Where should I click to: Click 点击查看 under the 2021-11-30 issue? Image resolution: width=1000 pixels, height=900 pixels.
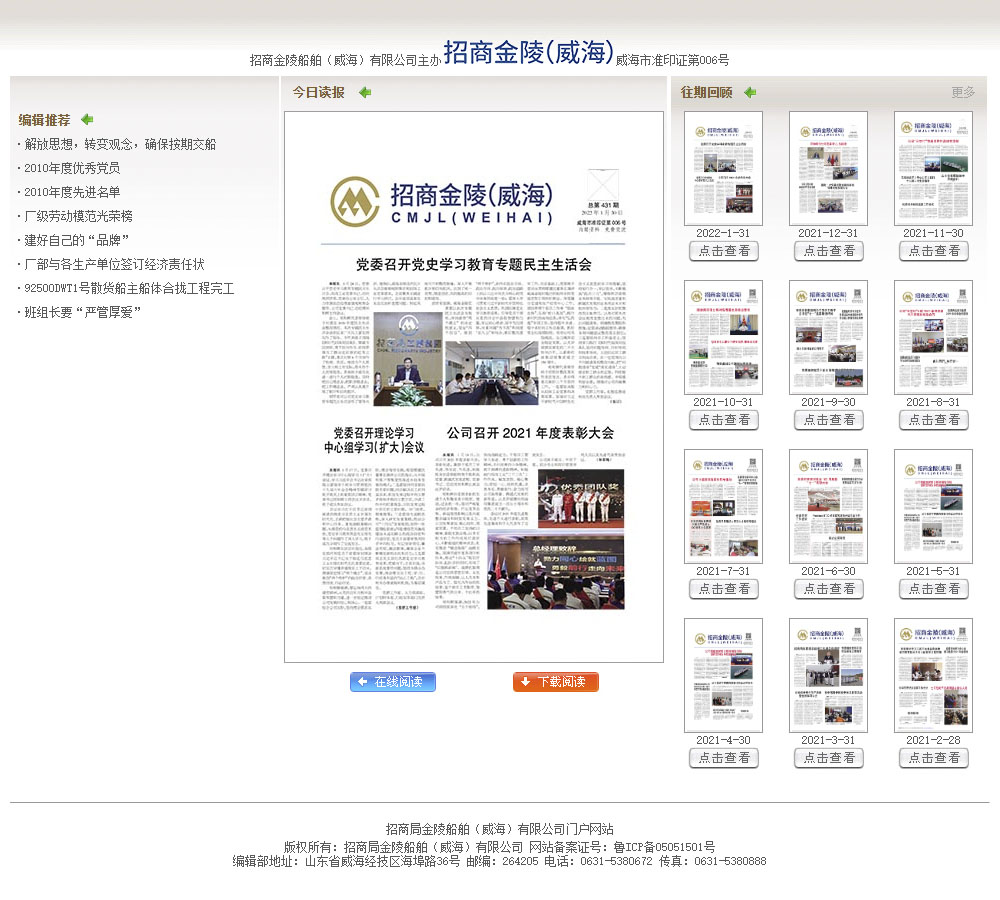[934, 251]
